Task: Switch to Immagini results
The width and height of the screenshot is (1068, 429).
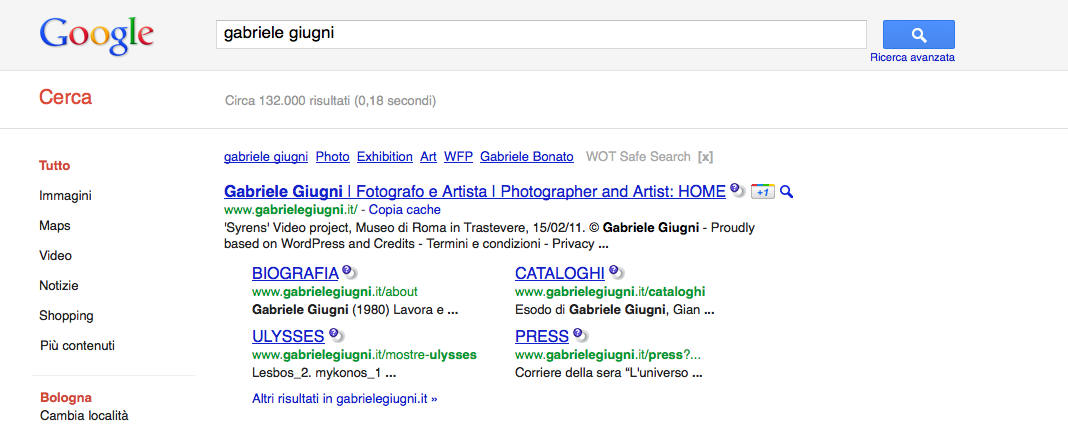Action: point(65,195)
